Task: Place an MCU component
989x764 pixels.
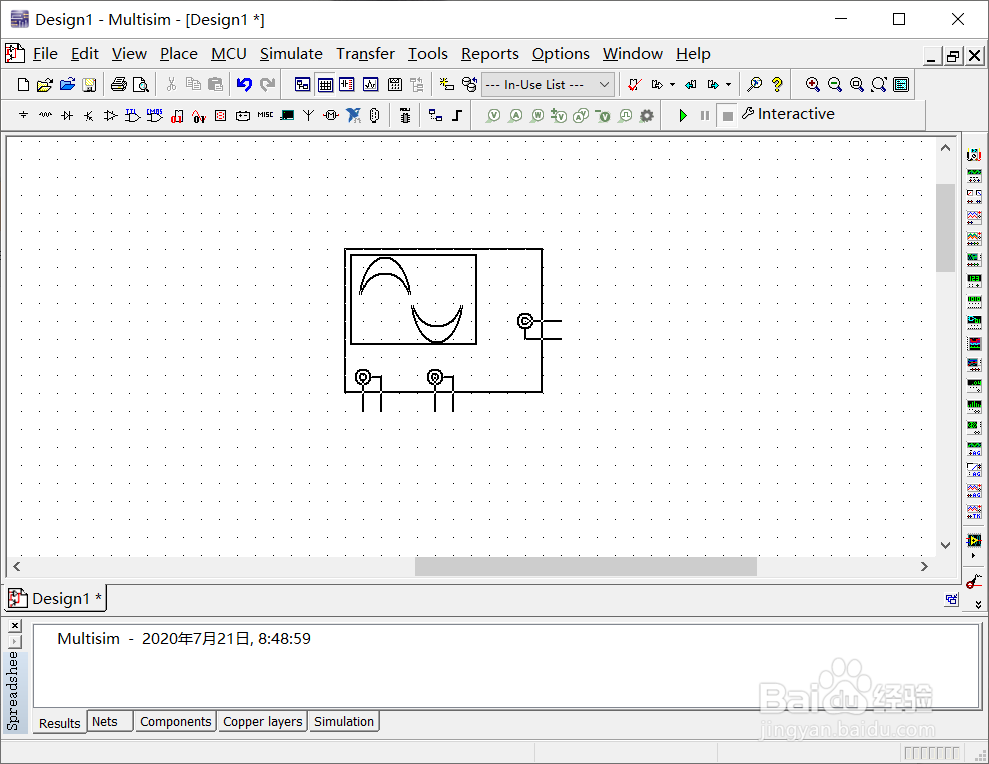Action: [405, 115]
